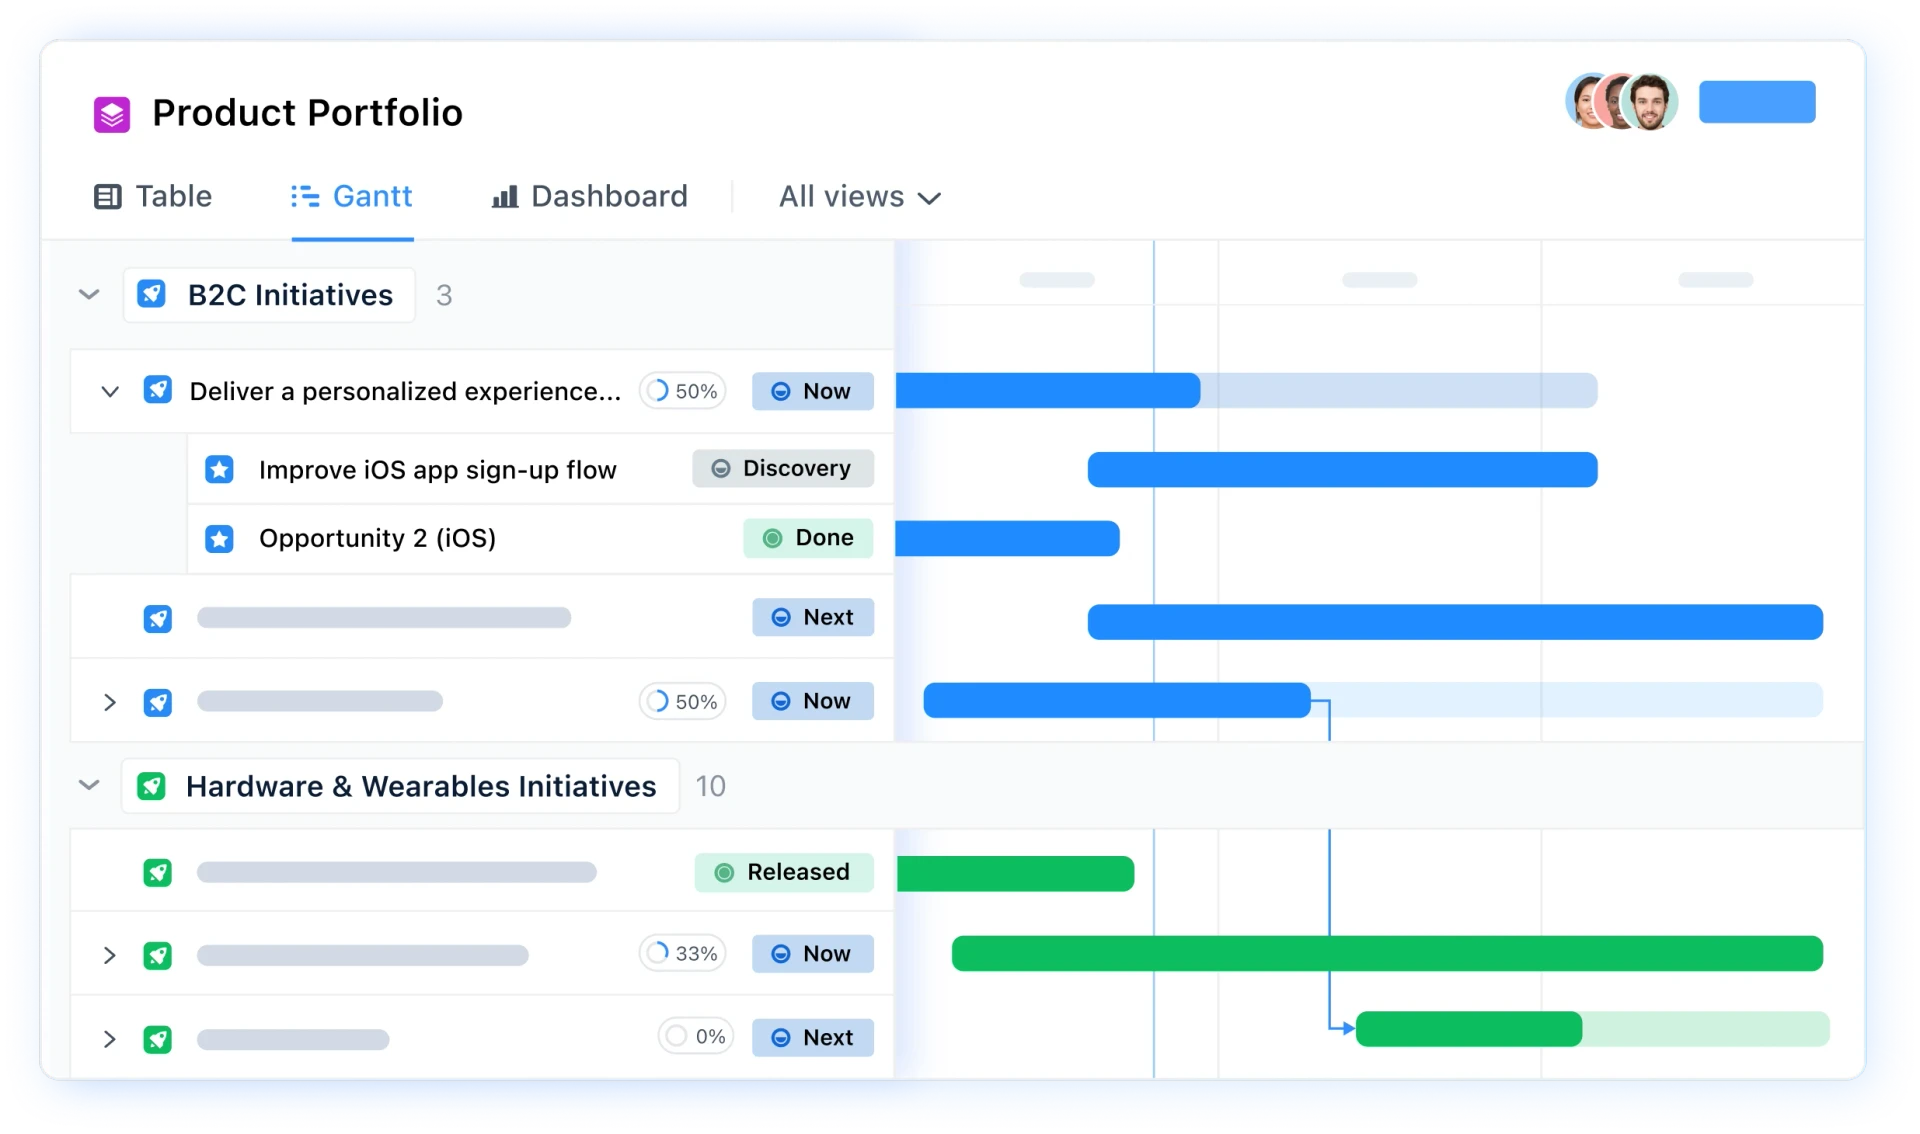The width and height of the screenshot is (1920, 1134).
Task: Collapse the B2C Initiatives group
Action: (x=89, y=294)
